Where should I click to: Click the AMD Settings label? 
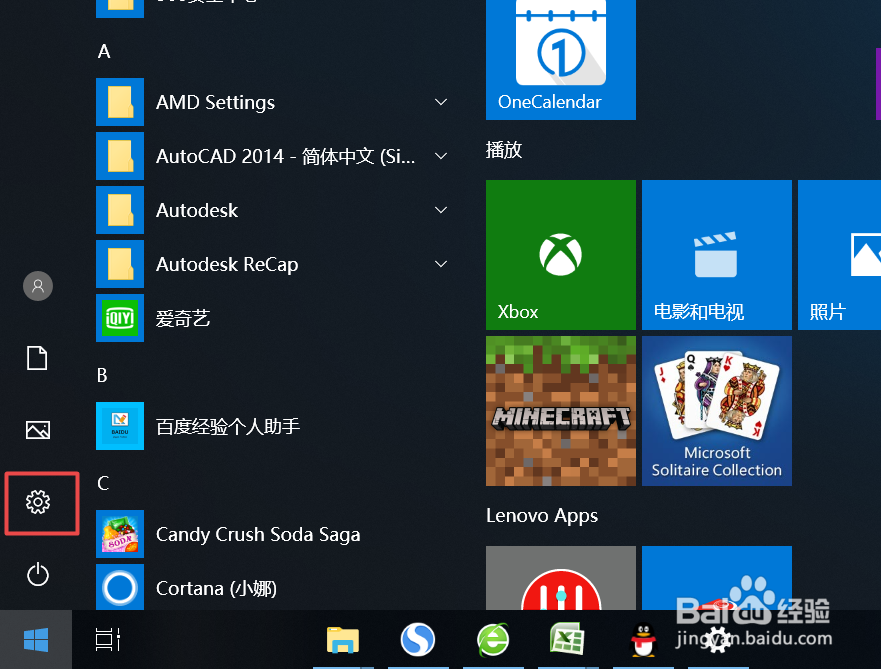[215, 102]
